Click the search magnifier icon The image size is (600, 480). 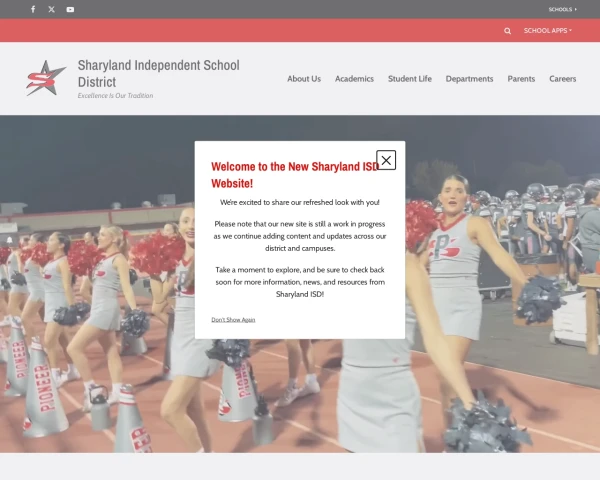coord(507,31)
